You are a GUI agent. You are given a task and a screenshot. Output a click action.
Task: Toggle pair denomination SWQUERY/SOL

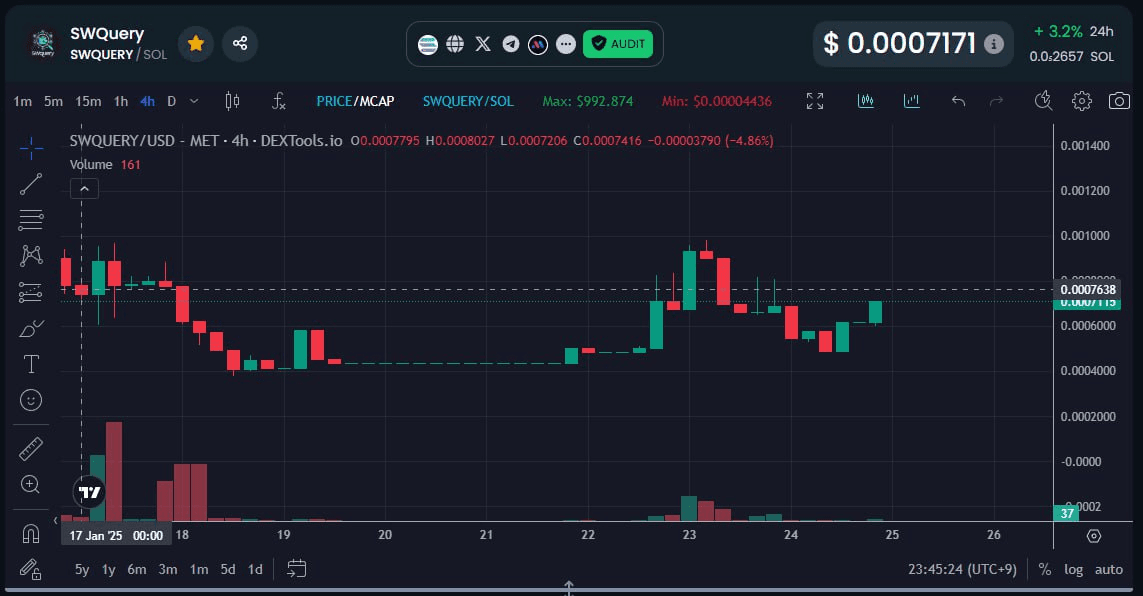click(468, 101)
